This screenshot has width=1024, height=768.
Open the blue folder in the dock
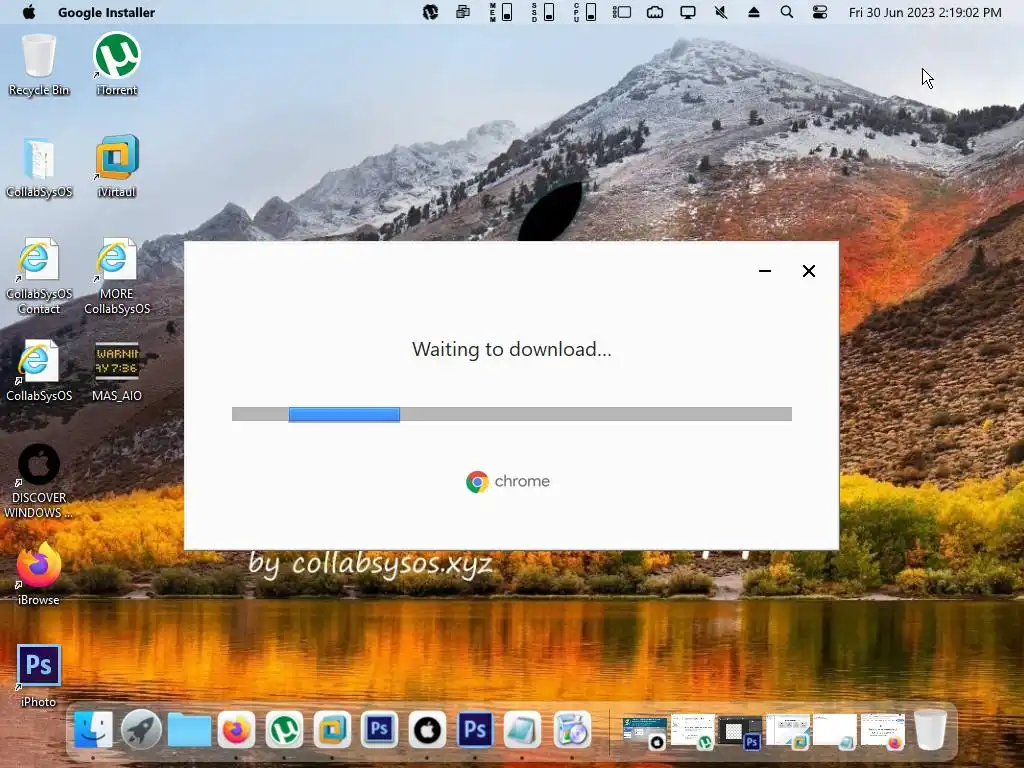click(x=189, y=729)
